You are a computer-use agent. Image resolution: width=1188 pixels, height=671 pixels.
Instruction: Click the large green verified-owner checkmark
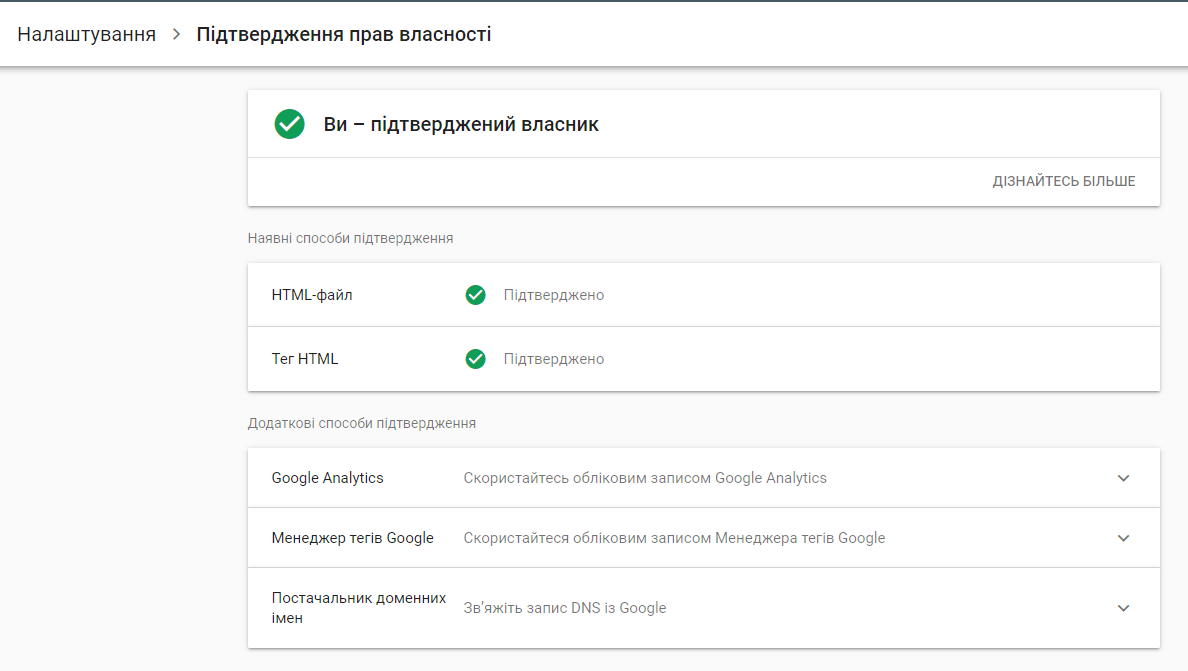pyautogui.click(x=289, y=124)
